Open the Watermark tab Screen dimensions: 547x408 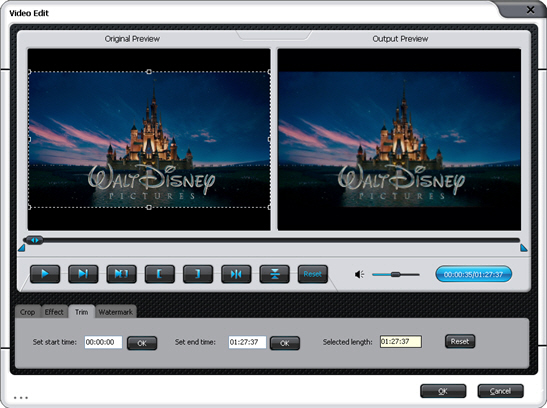click(x=115, y=312)
